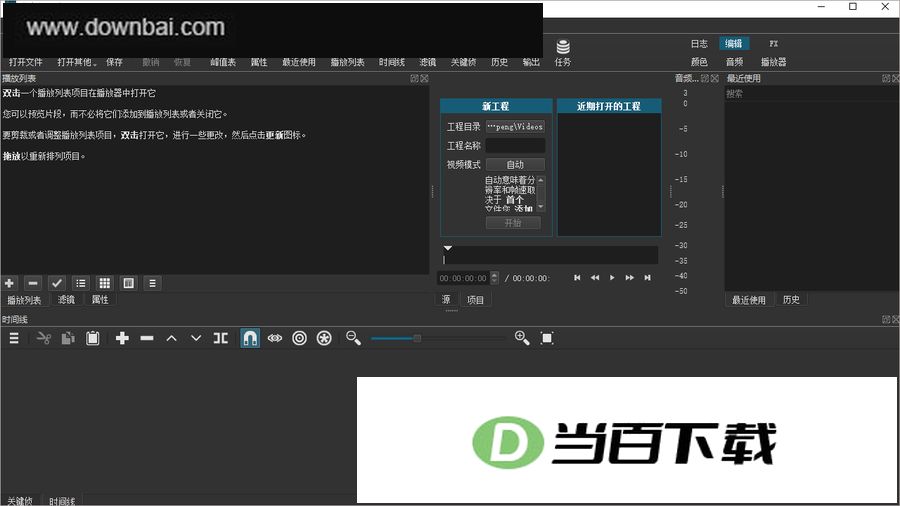Select the 播放列表 bottom tab
The image size is (900, 506).
[x=24, y=299]
